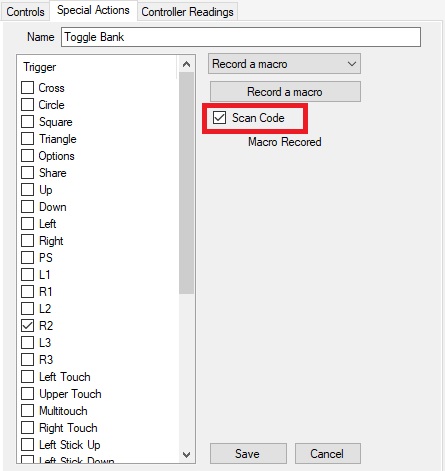The width and height of the screenshot is (445, 471).
Task: Open the Controller Readings tab
Action: coord(187,12)
